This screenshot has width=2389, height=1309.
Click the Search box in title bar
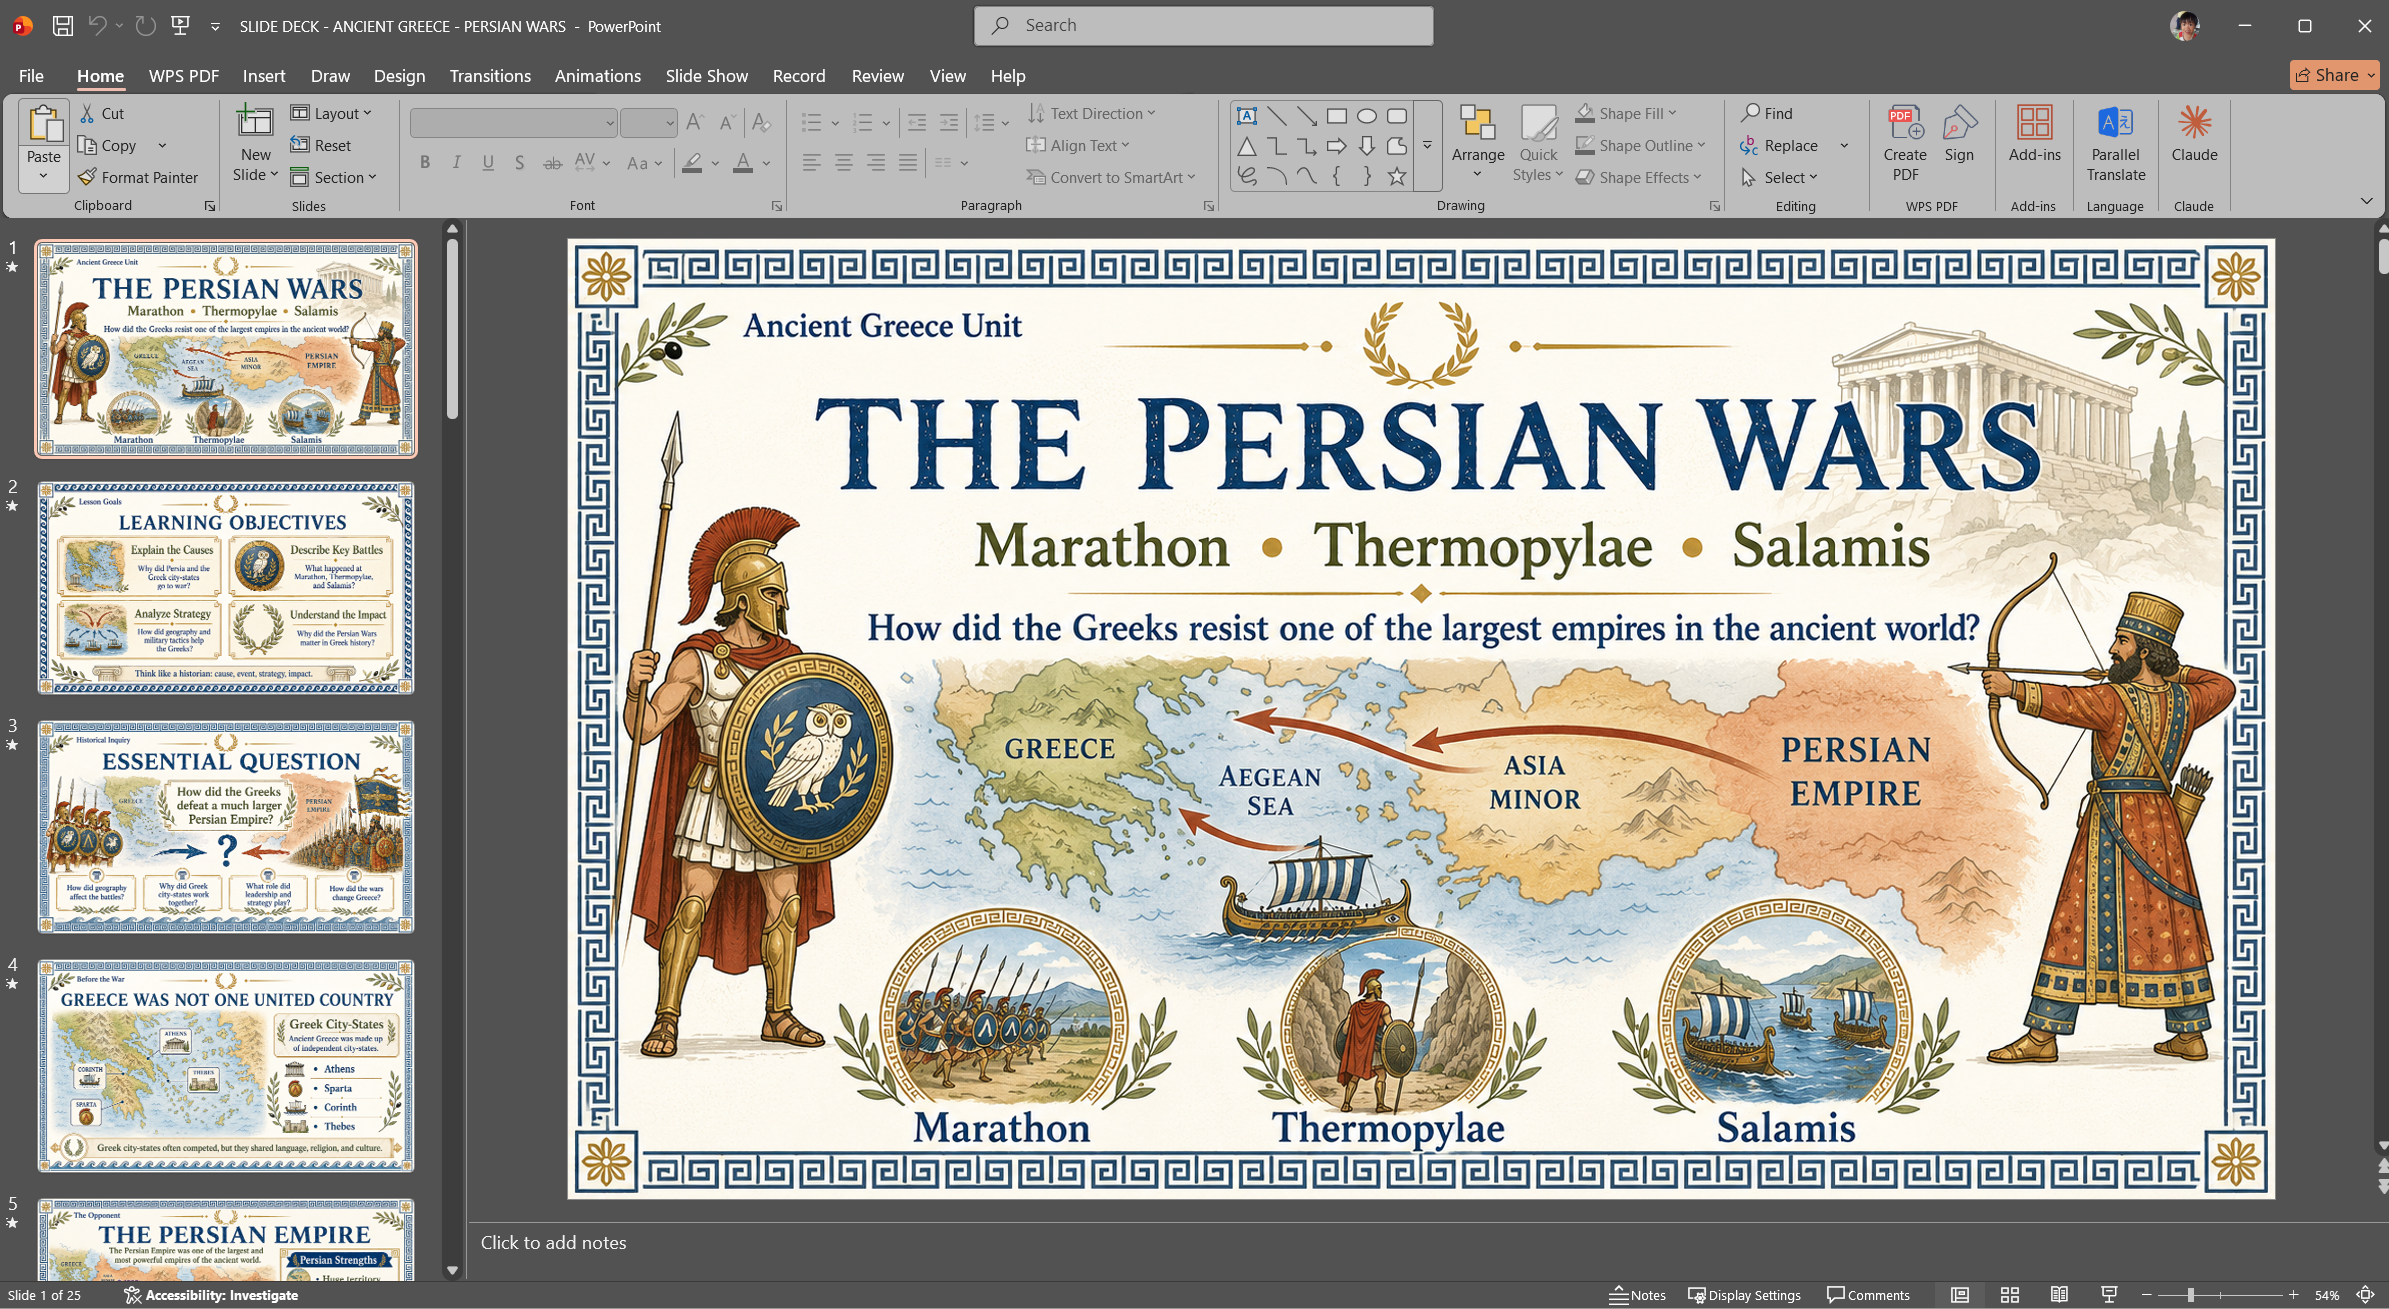click(1203, 26)
